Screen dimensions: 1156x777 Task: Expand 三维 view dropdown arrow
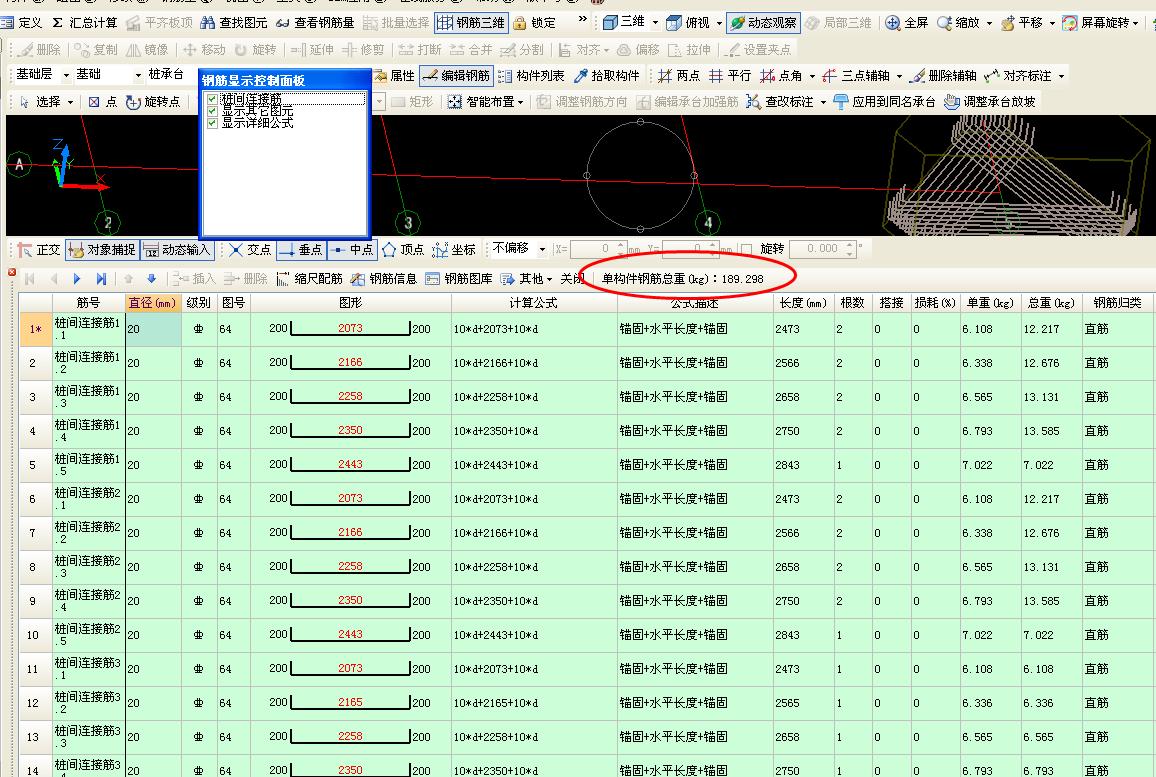tap(655, 23)
